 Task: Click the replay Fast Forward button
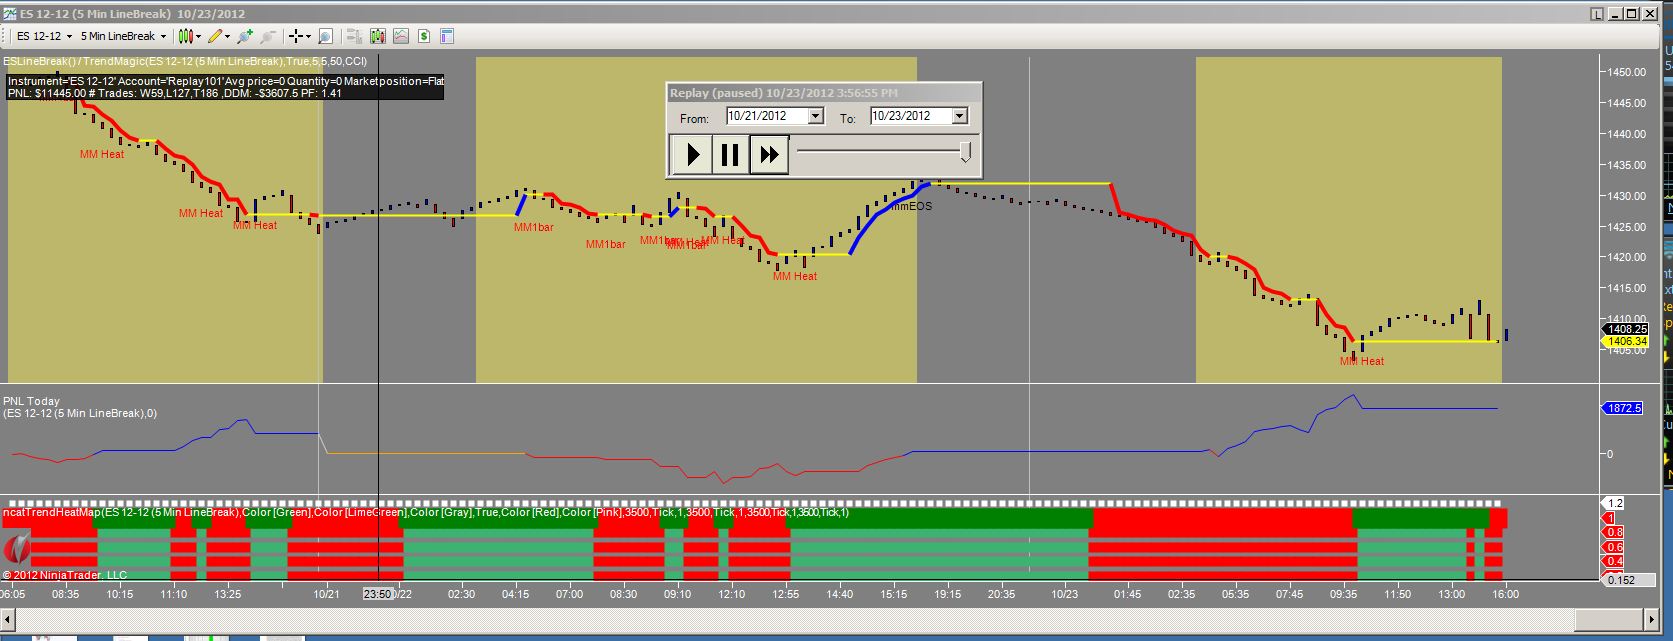769,155
